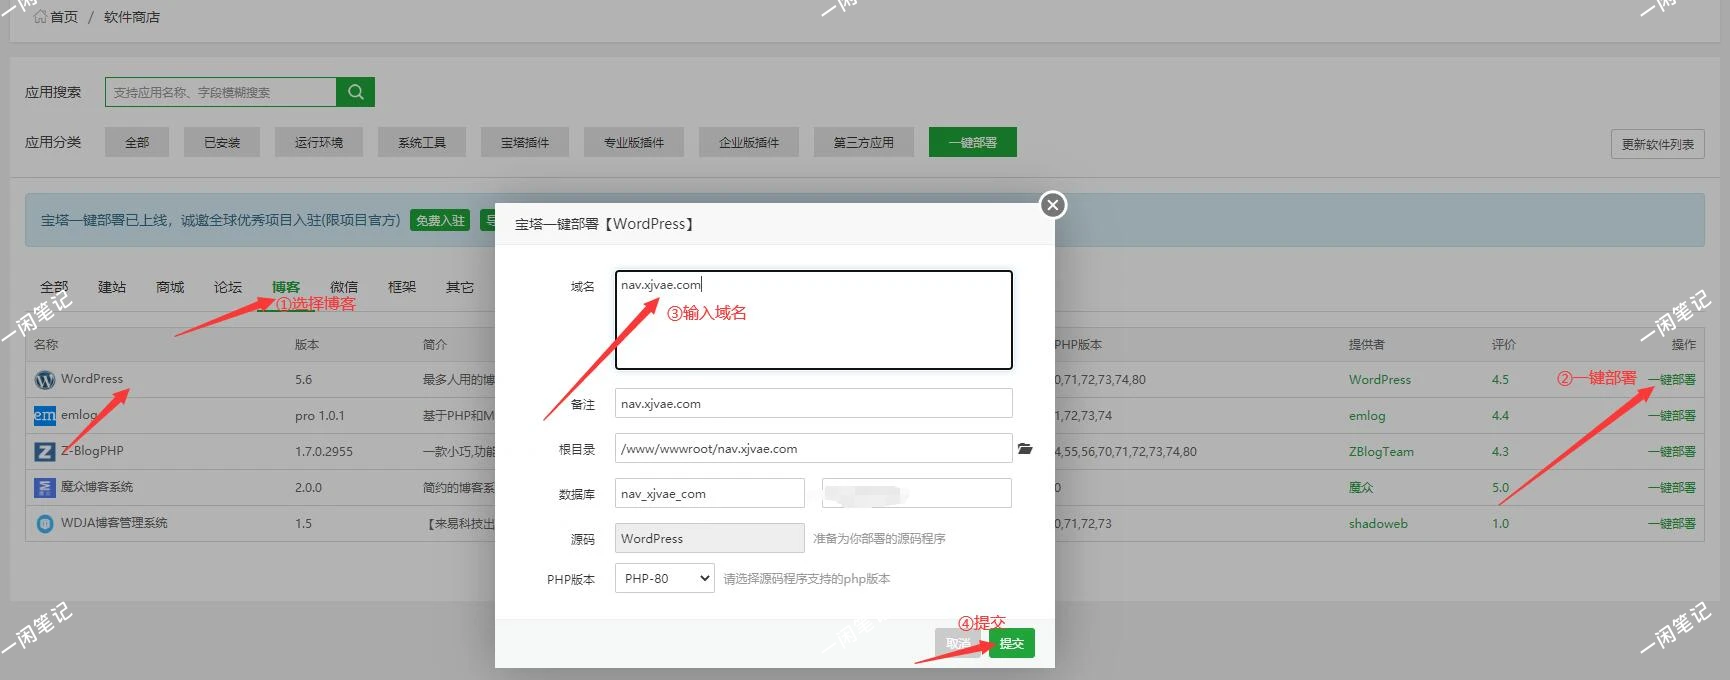Open the PHP版本 dropdown showing PHP-80
The height and width of the screenshot is (680, 1730).
(664, 578)
